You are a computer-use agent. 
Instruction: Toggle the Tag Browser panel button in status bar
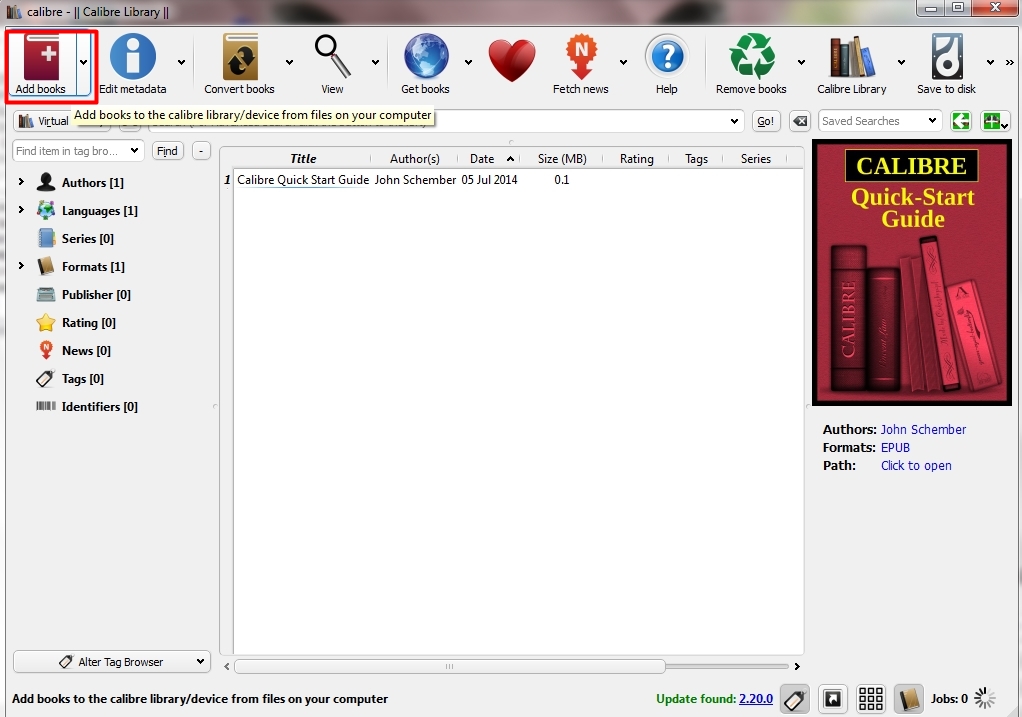795,700
